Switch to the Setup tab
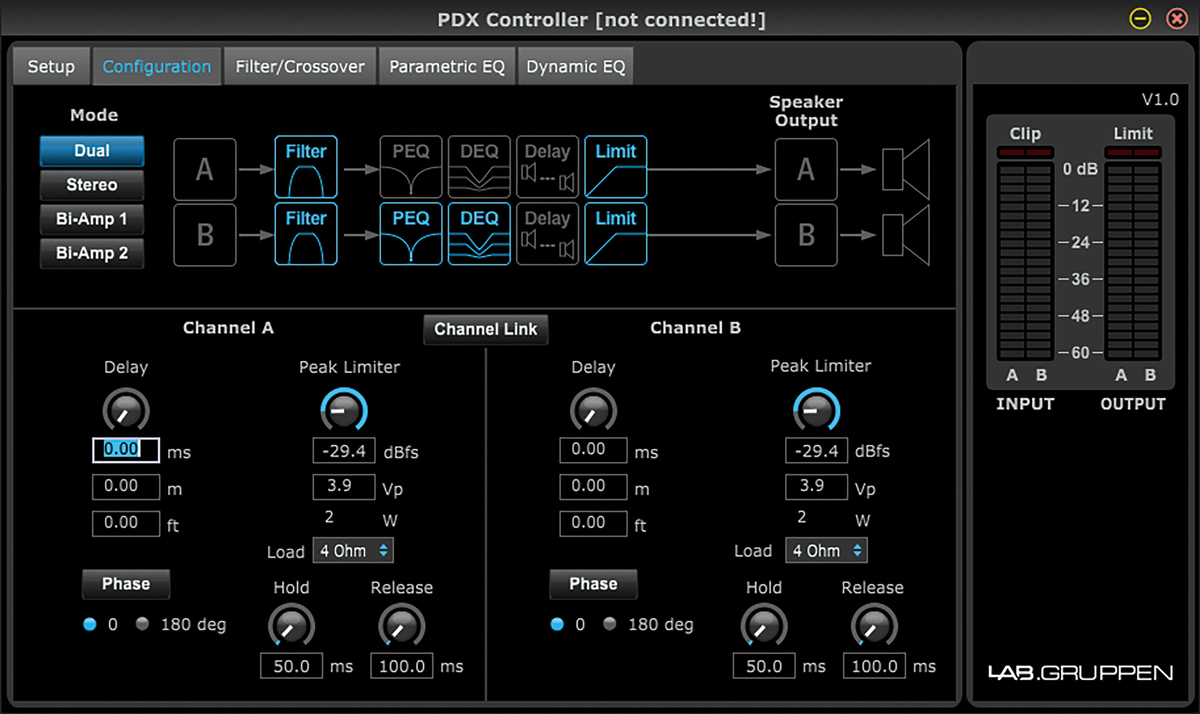 click(x=51, y=67)
